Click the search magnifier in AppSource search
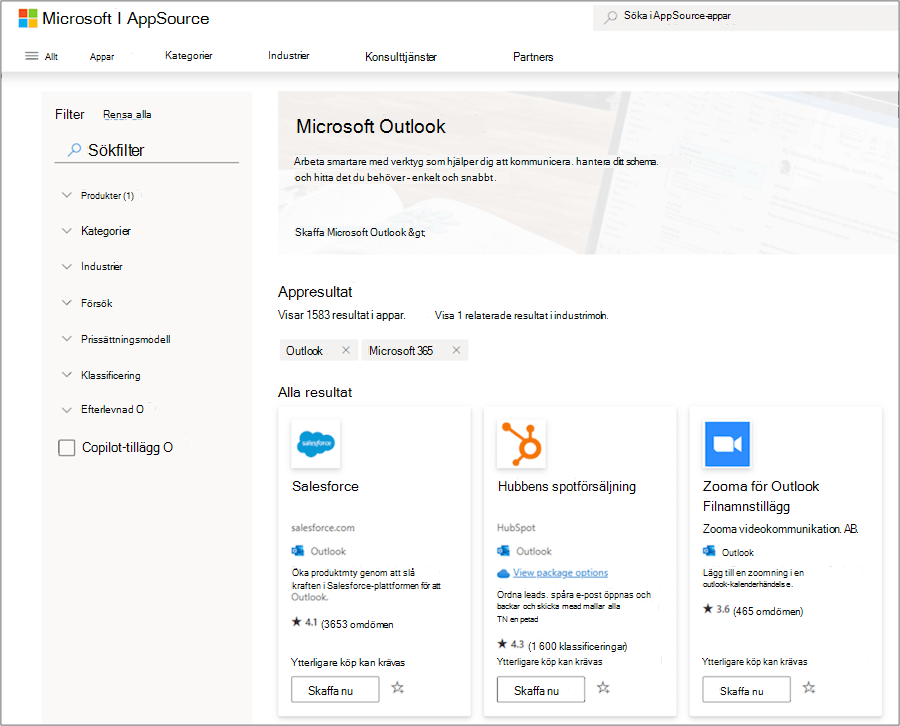Image resolution: width=900 pixels, height=726 pixels. (x=610, y=17)
